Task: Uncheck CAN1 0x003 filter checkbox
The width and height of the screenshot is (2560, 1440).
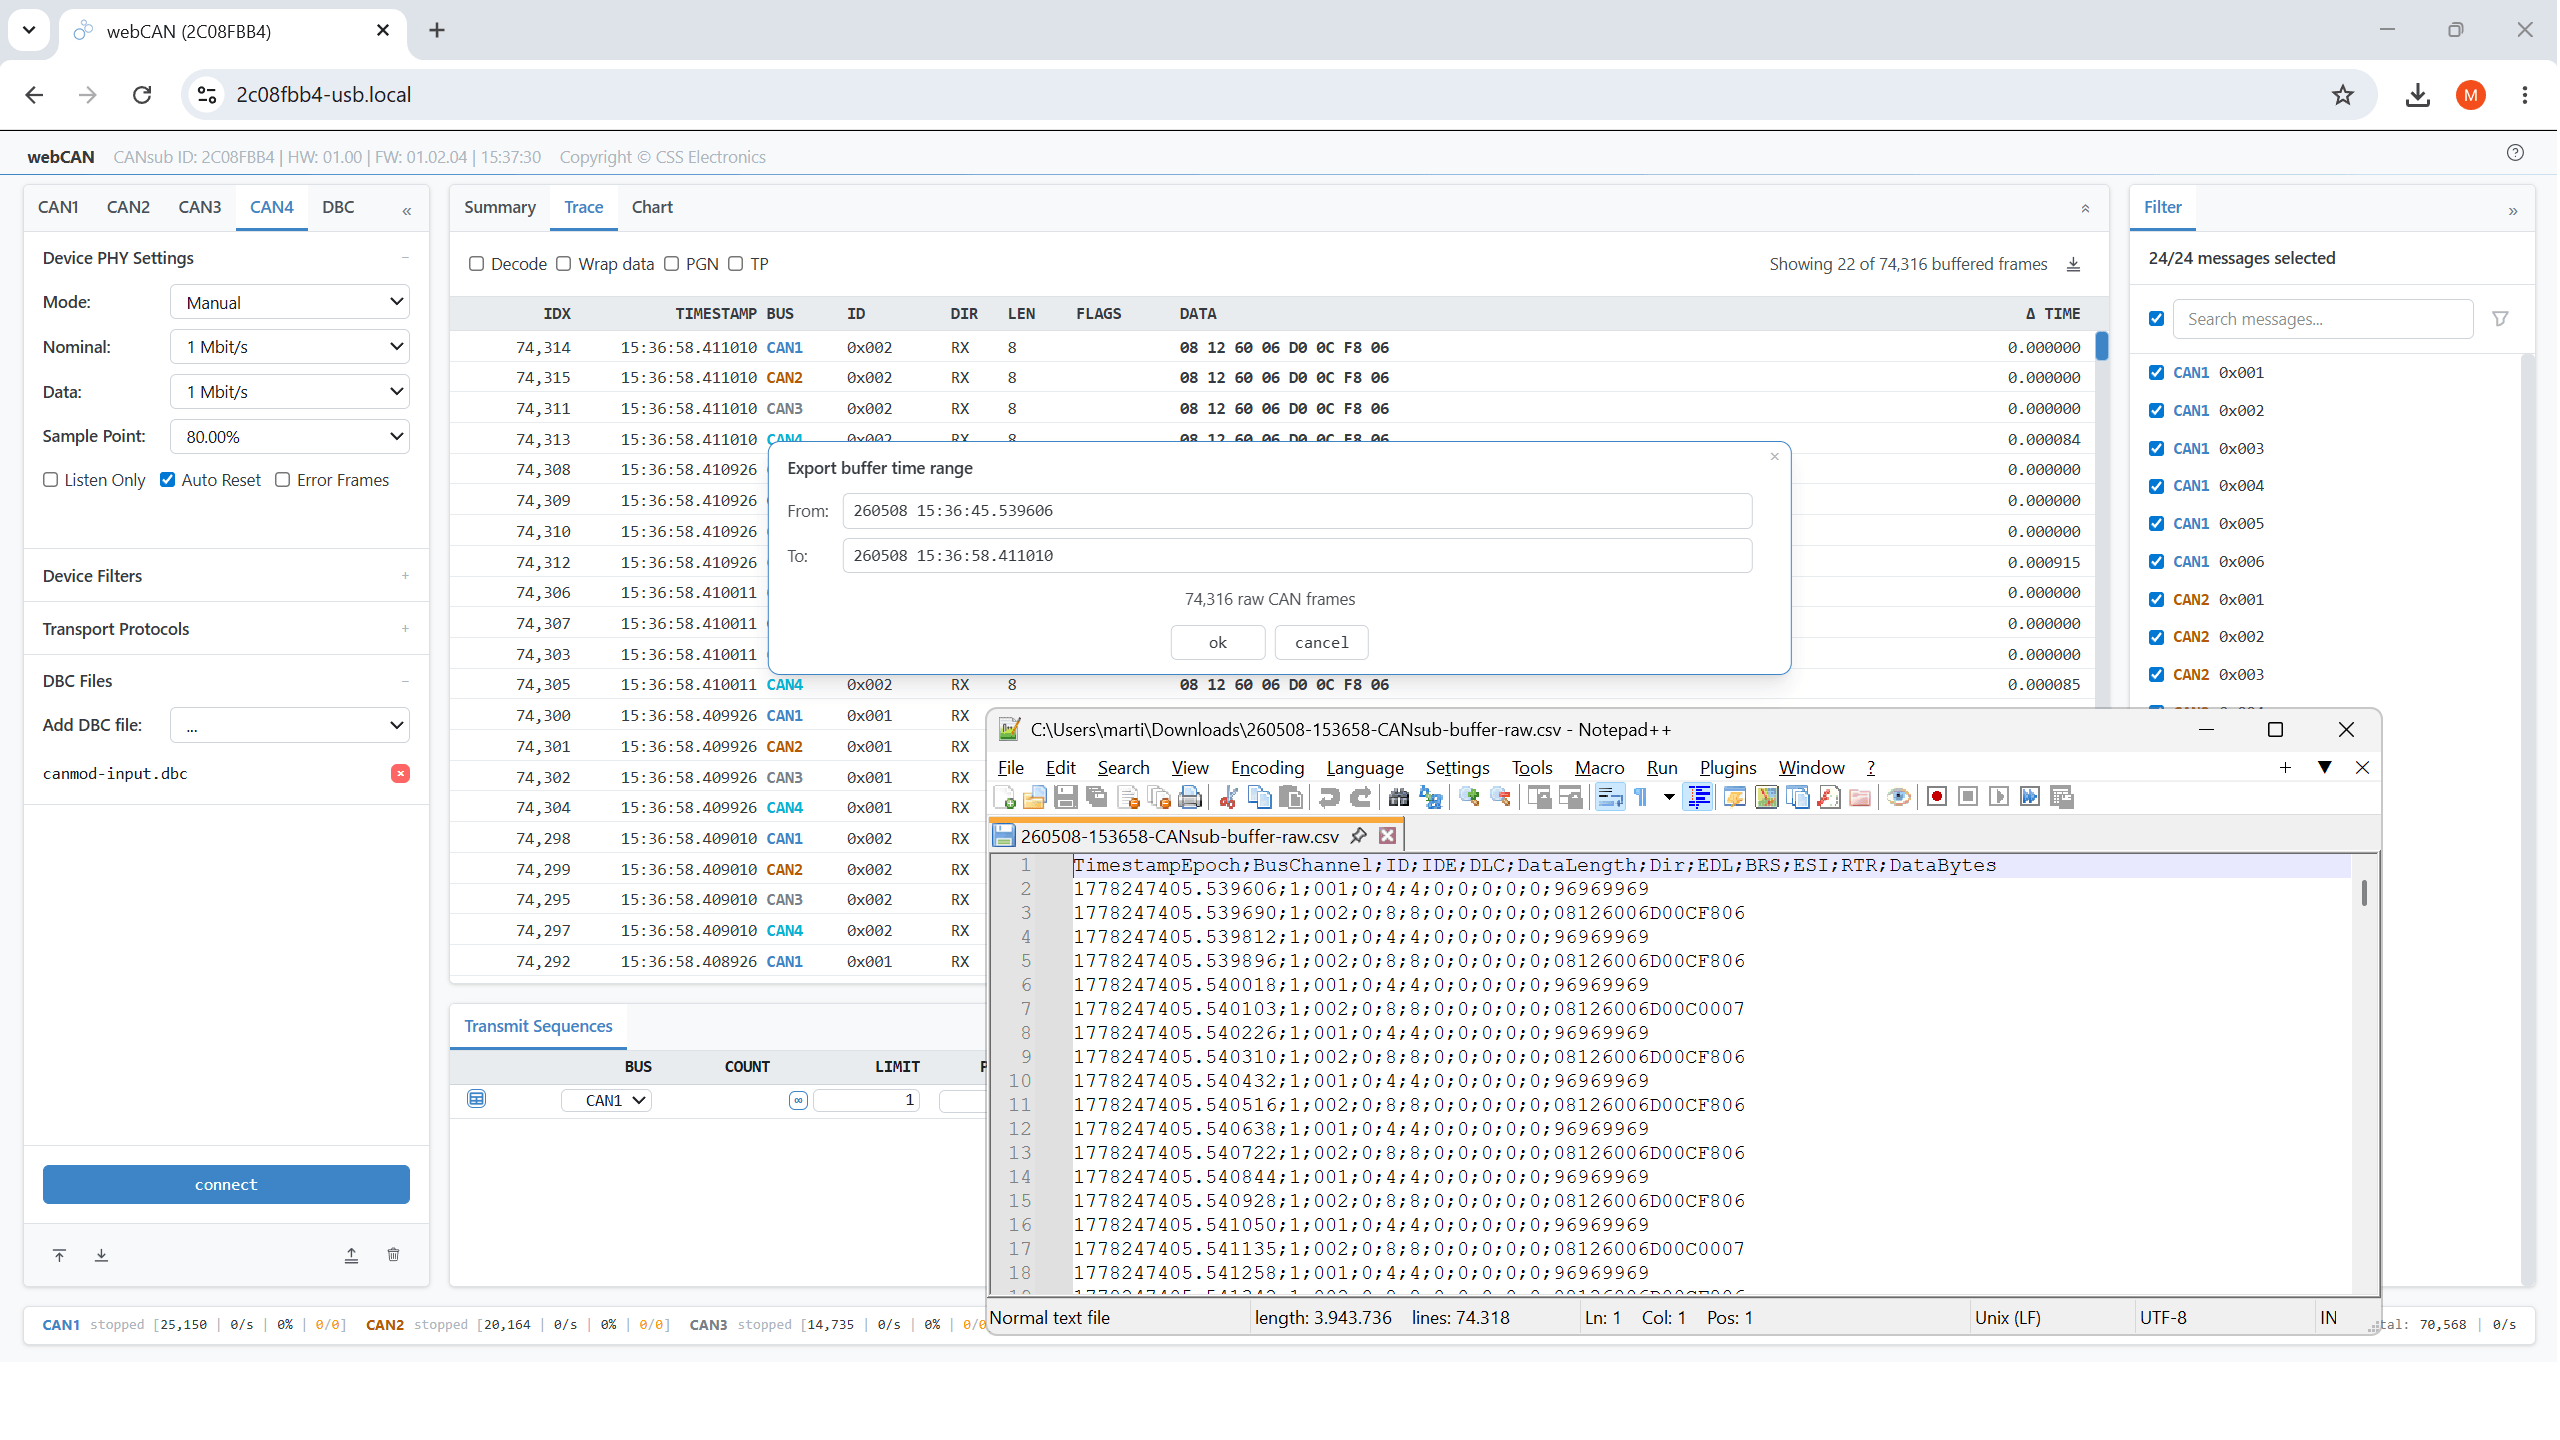Action: click(2157, 449)
